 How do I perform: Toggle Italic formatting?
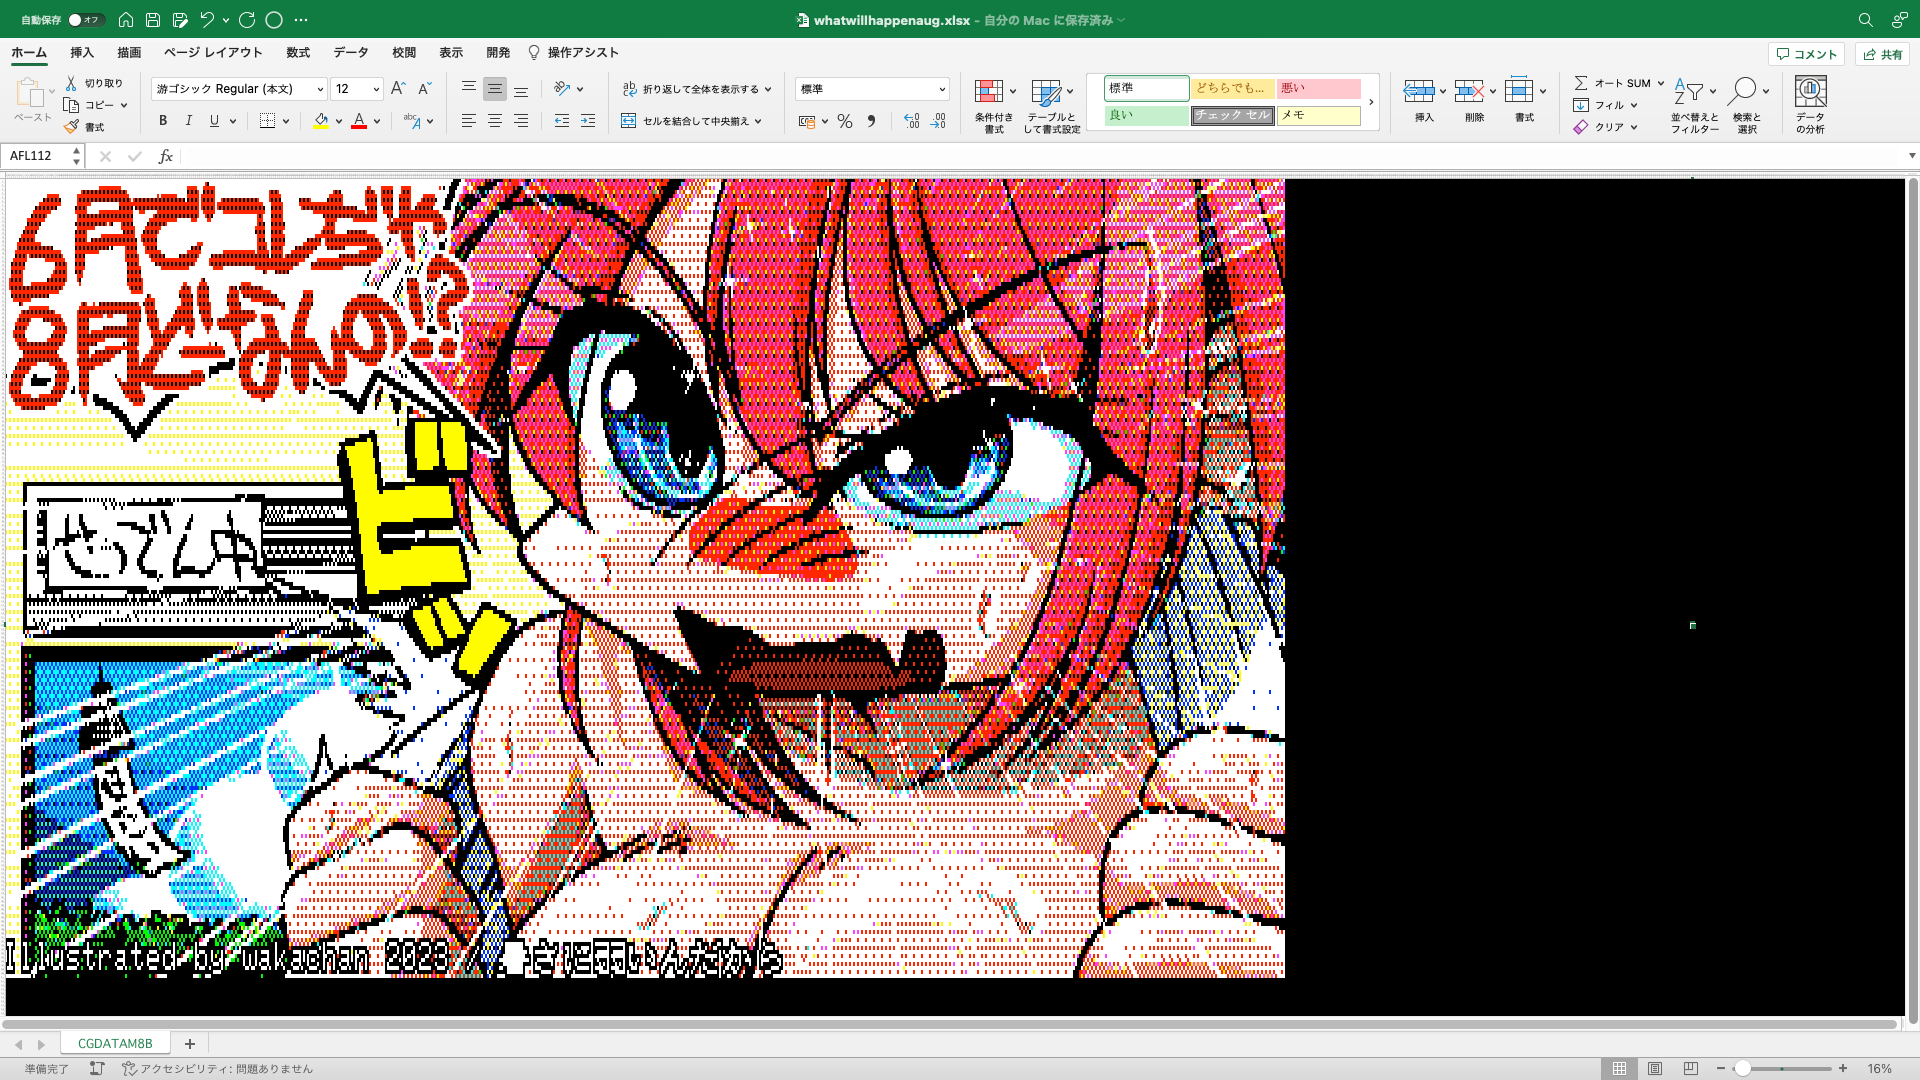(x=188, y=121)
